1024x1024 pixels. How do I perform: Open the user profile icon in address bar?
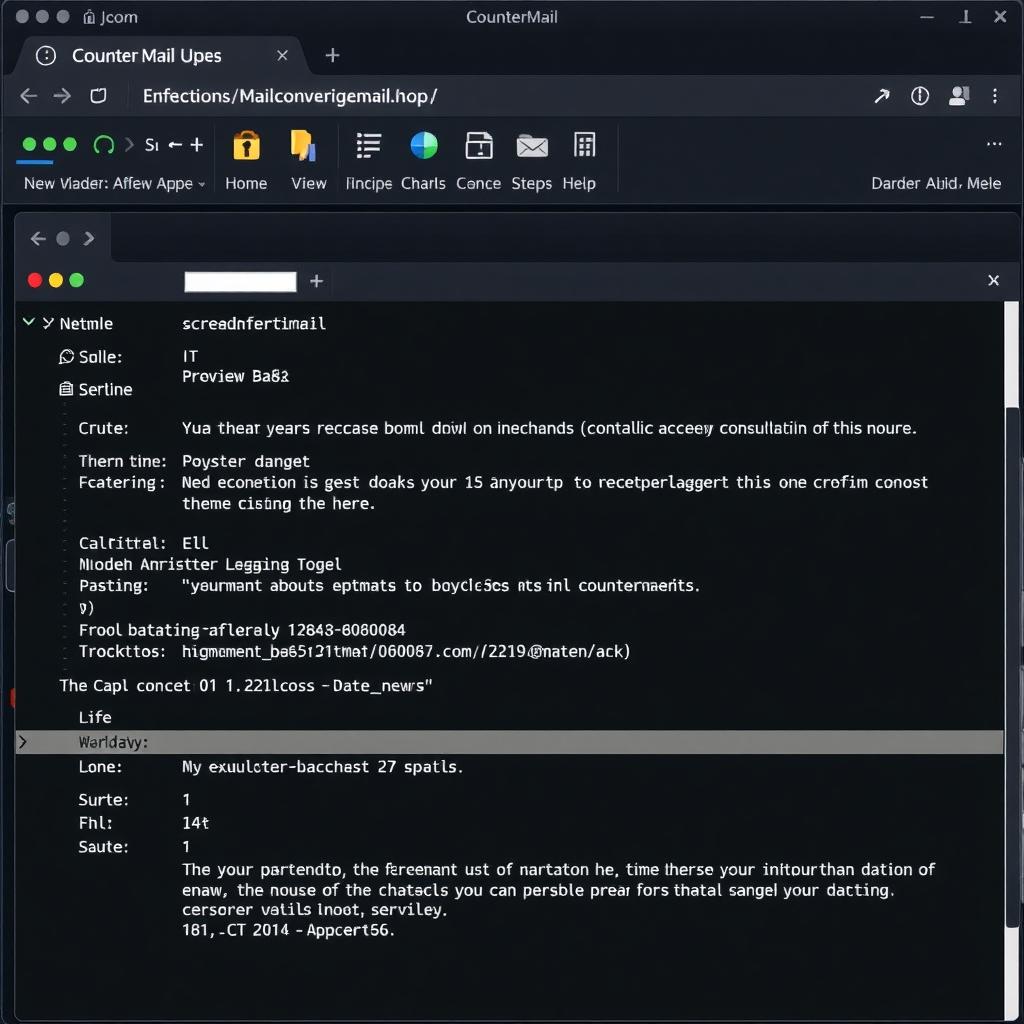(959, 96)
